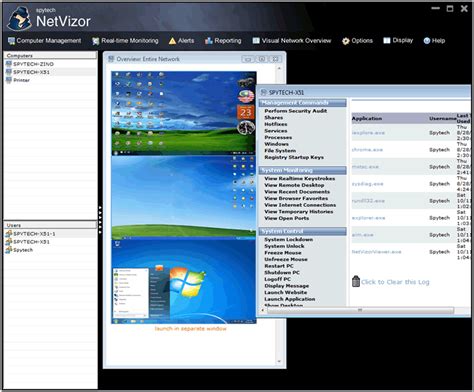
Task: Click Restart PC command
Action: pos(279,266)
